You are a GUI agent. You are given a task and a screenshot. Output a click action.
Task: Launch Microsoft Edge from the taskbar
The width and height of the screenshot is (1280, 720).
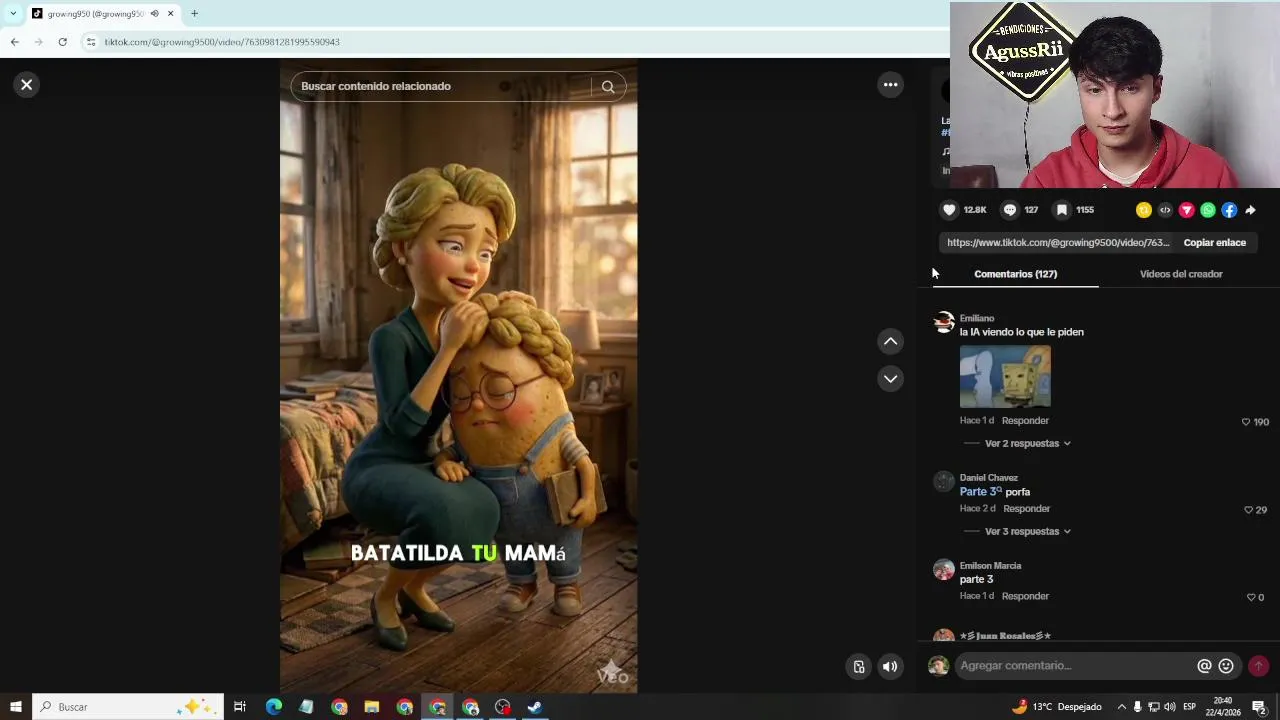click(x=273, y=707)
